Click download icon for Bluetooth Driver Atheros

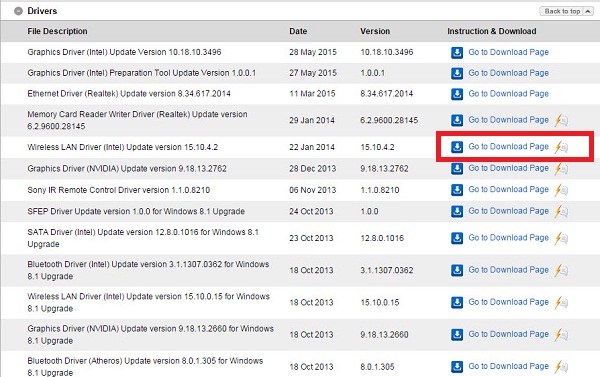[457, 367]
